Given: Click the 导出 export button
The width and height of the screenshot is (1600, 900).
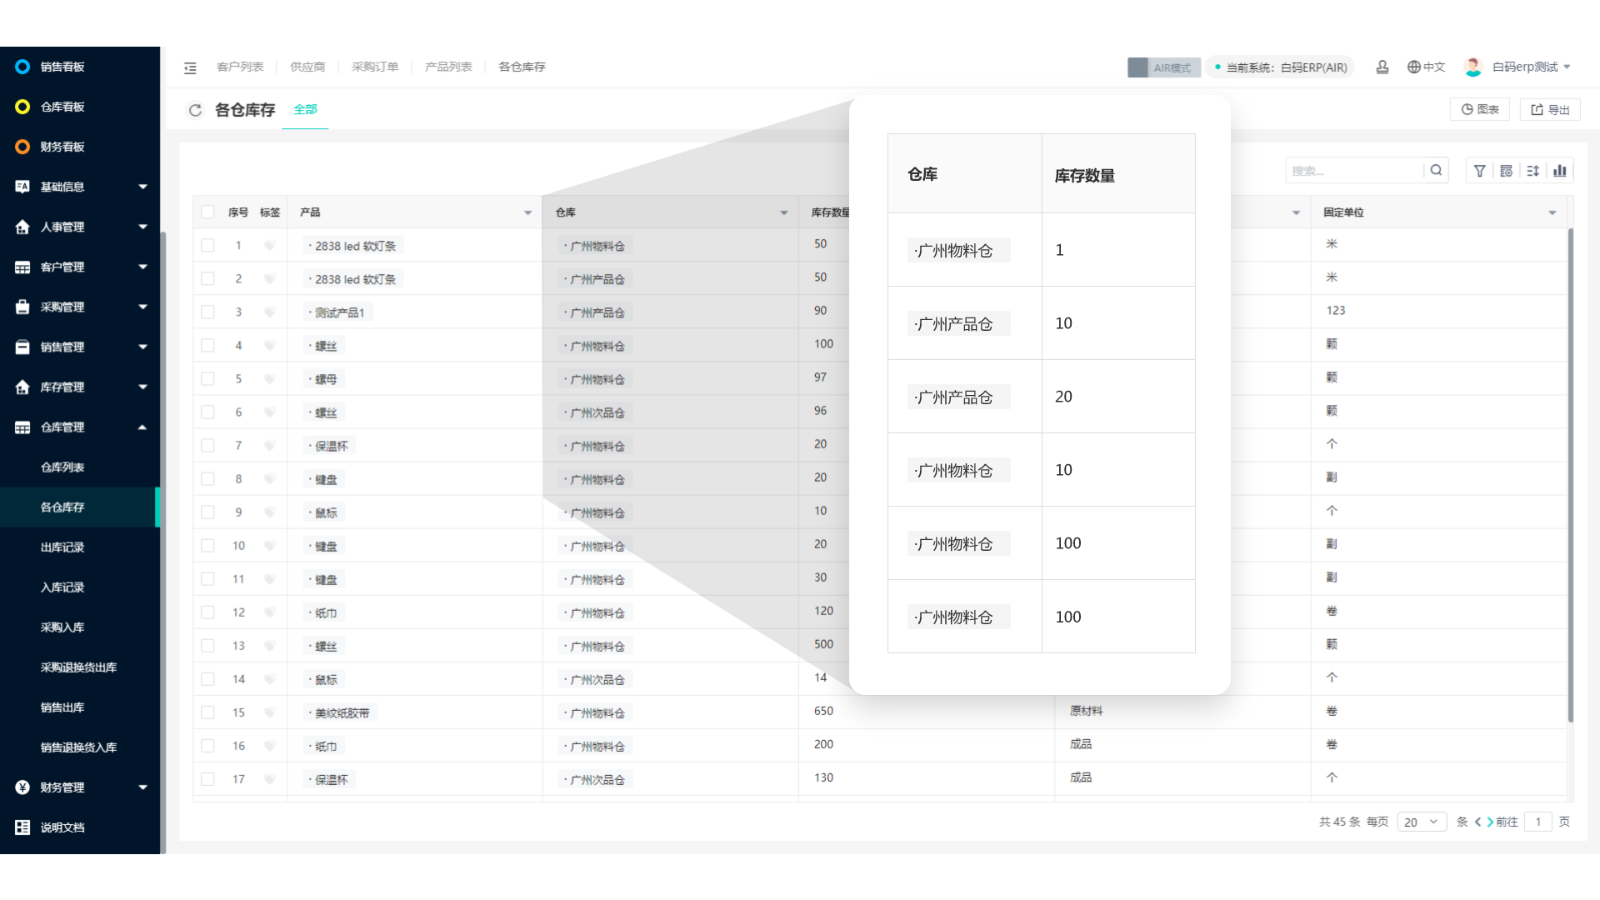Looking at the screenshot, I should [x=1550, y=109].
